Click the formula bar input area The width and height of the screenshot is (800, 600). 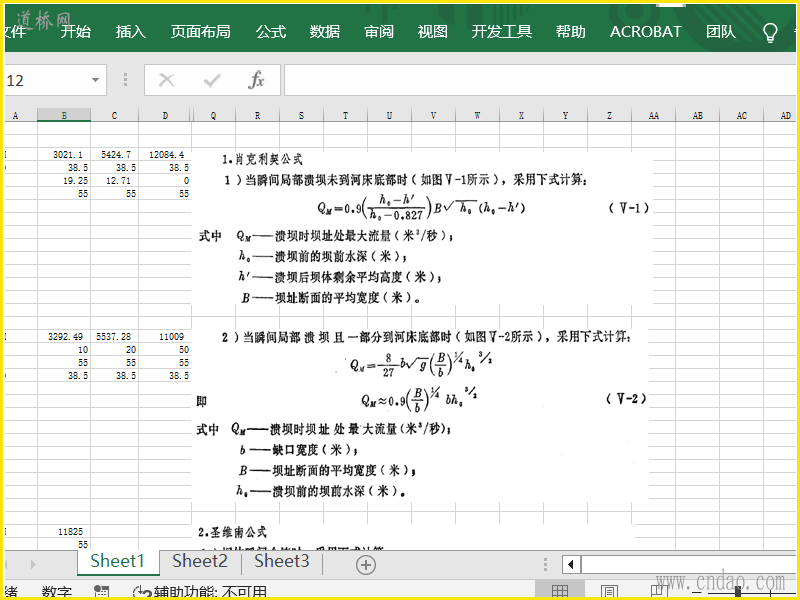(x=541, y=80)
